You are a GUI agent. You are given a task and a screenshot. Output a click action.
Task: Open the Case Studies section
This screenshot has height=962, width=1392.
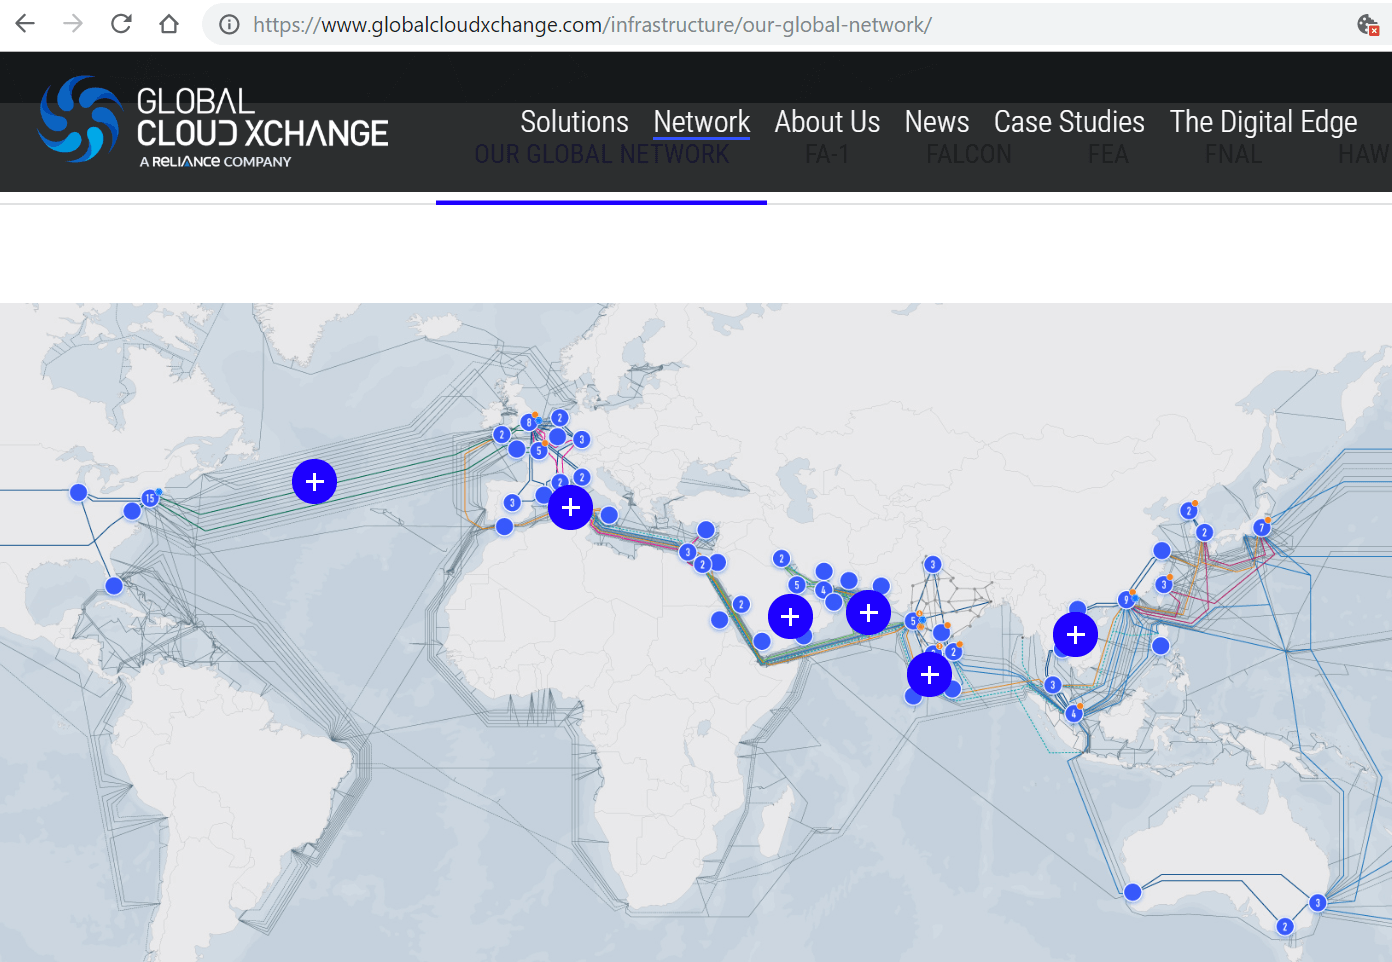pos(1069,121)
